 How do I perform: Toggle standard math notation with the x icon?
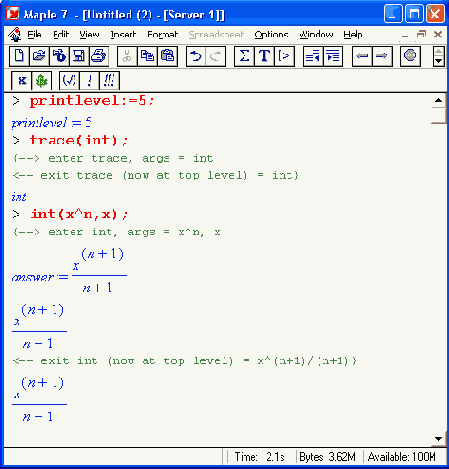[x=22, y=81]
